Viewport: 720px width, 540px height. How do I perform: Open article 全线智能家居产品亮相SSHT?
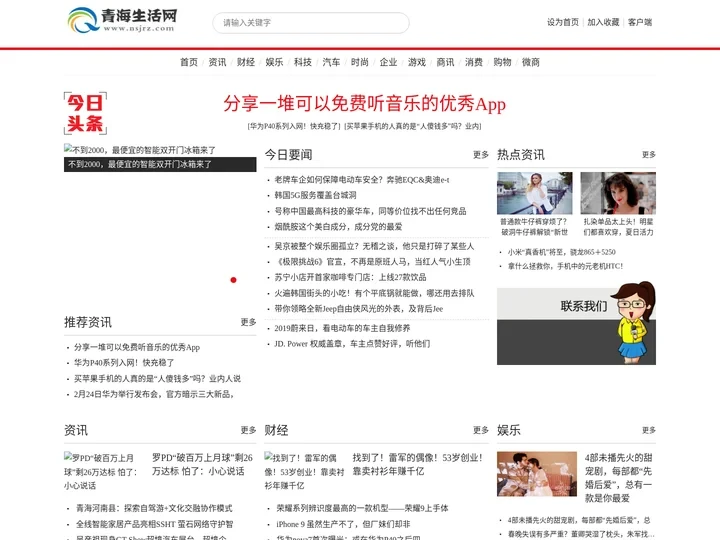point(154,524)
